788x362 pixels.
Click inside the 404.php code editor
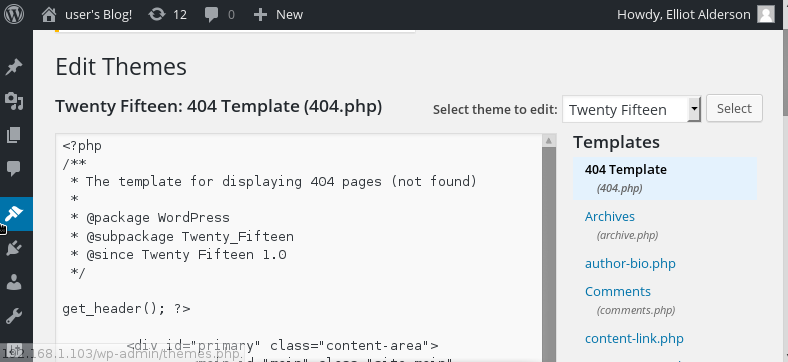[299, 248]
